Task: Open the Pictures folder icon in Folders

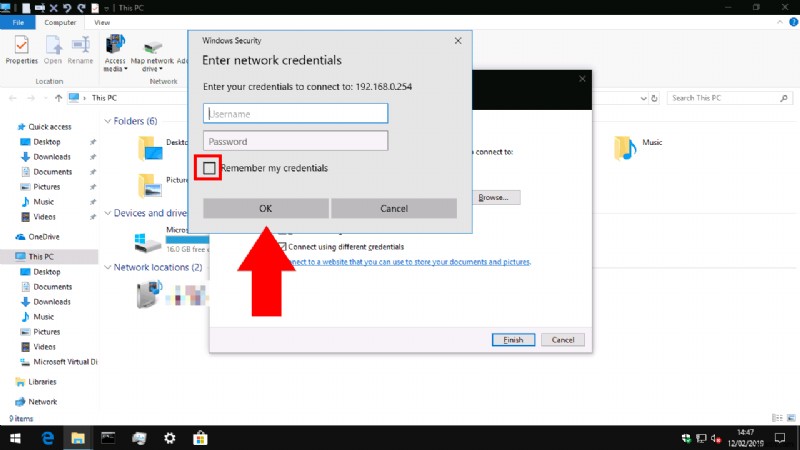Action: coord(150,186)
